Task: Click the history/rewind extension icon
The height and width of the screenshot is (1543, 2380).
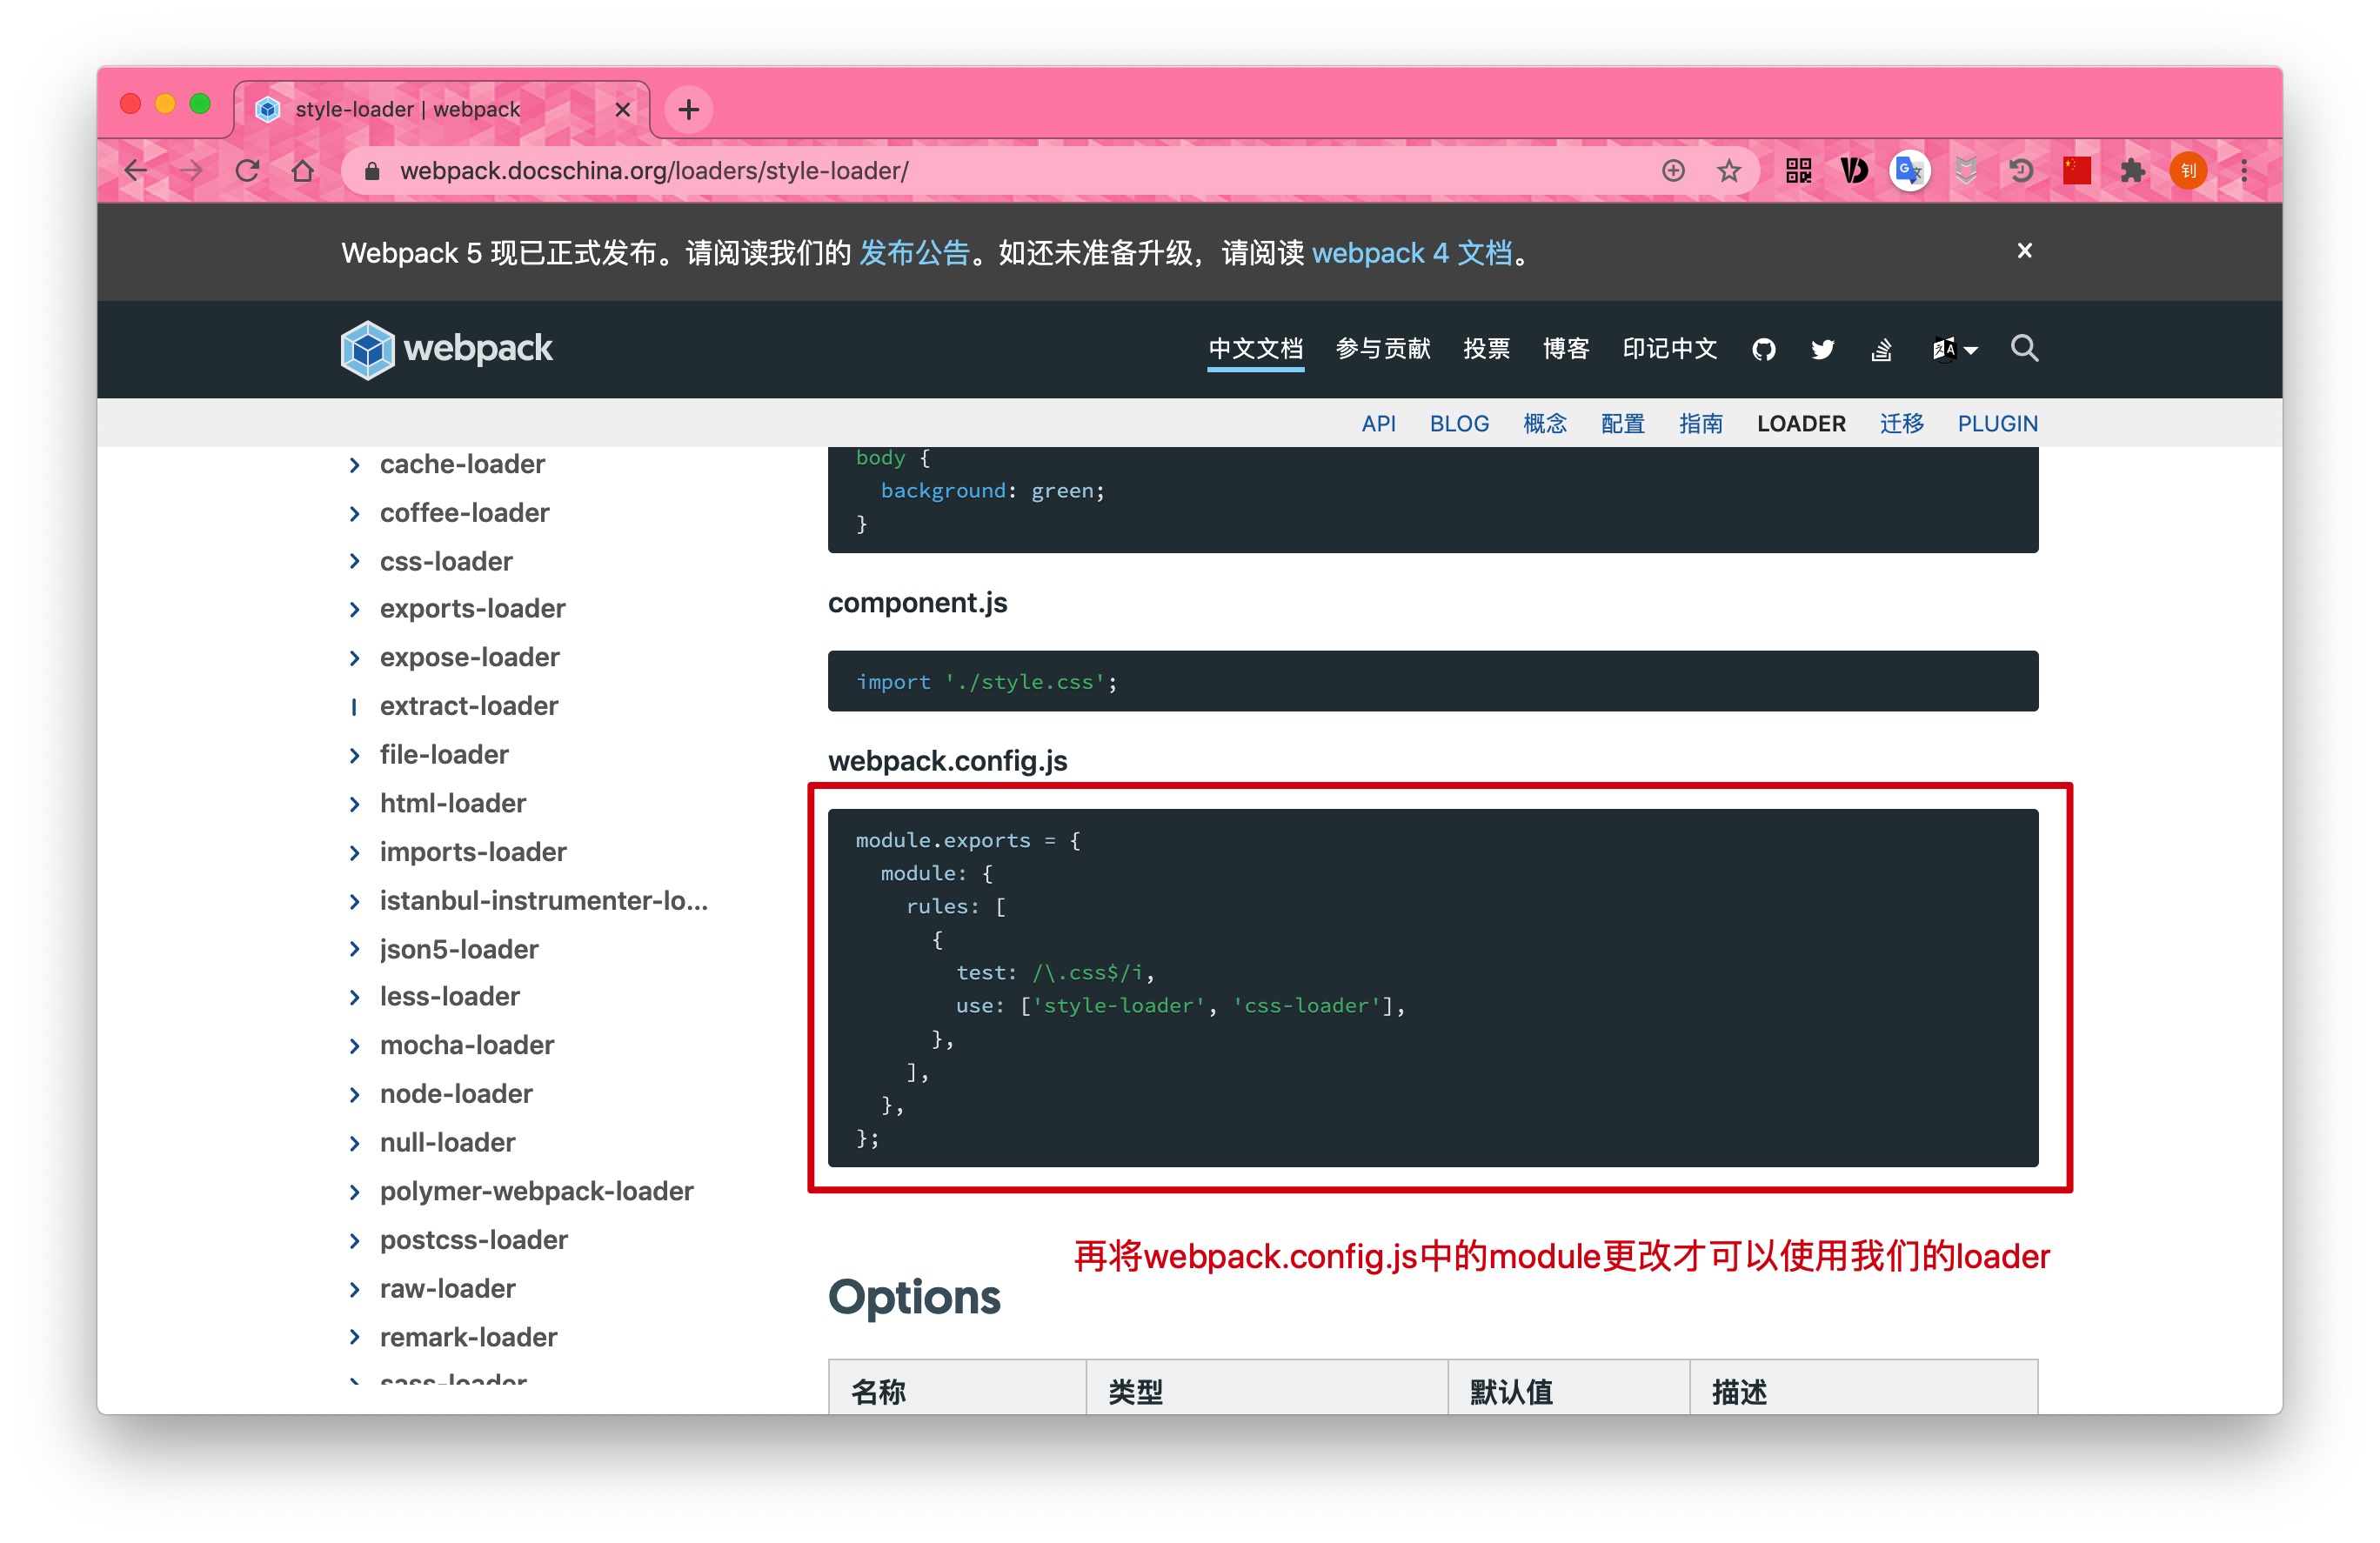Action: tap(2021, 171)
